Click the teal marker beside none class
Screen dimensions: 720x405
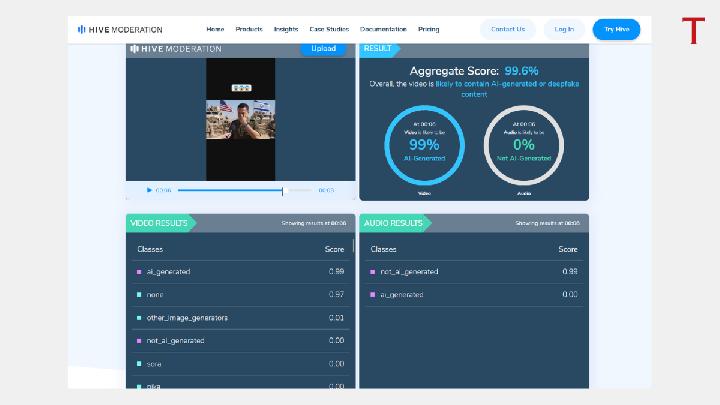click(139, 295)
